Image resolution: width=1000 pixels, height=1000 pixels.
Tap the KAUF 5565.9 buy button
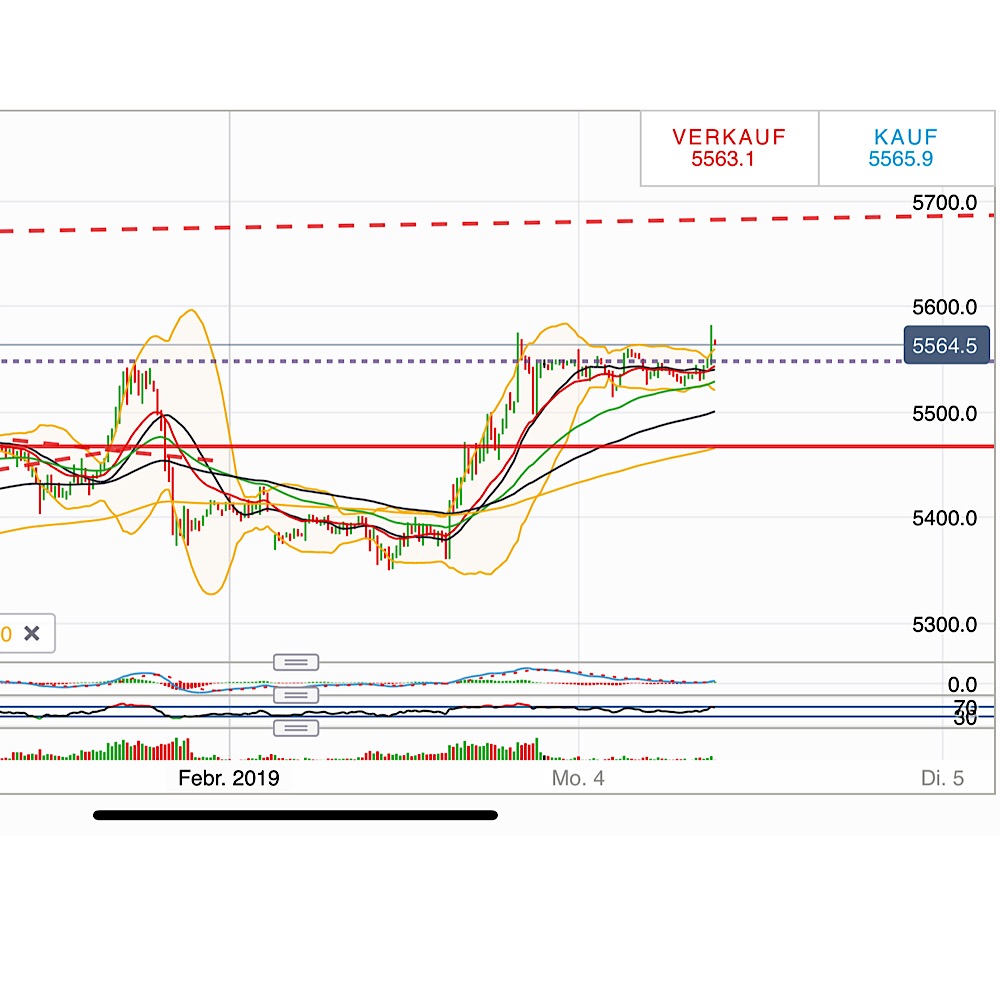click(x=905, y=147)
